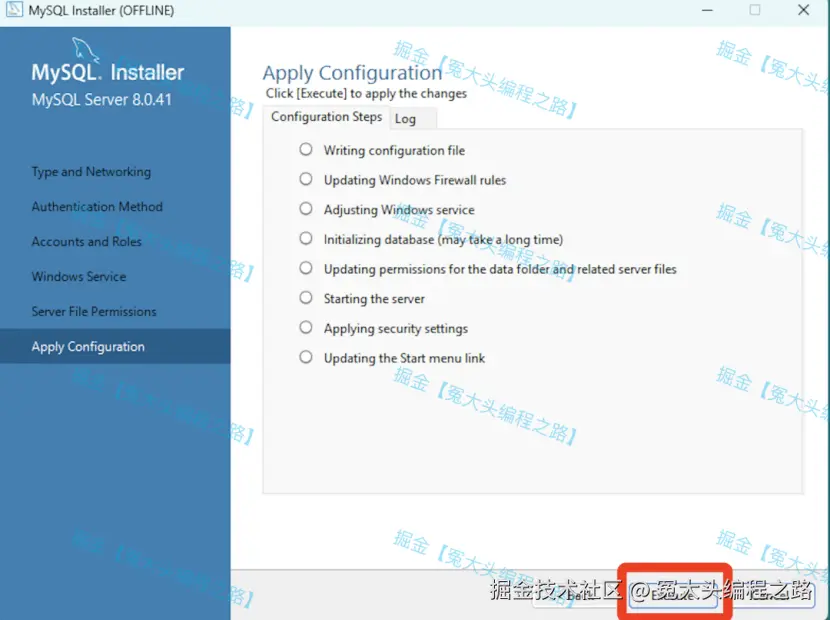Screen dimensions: 830x620
Task: Click 'Click [Execute] to apply the changes' text
Action: 366,94
